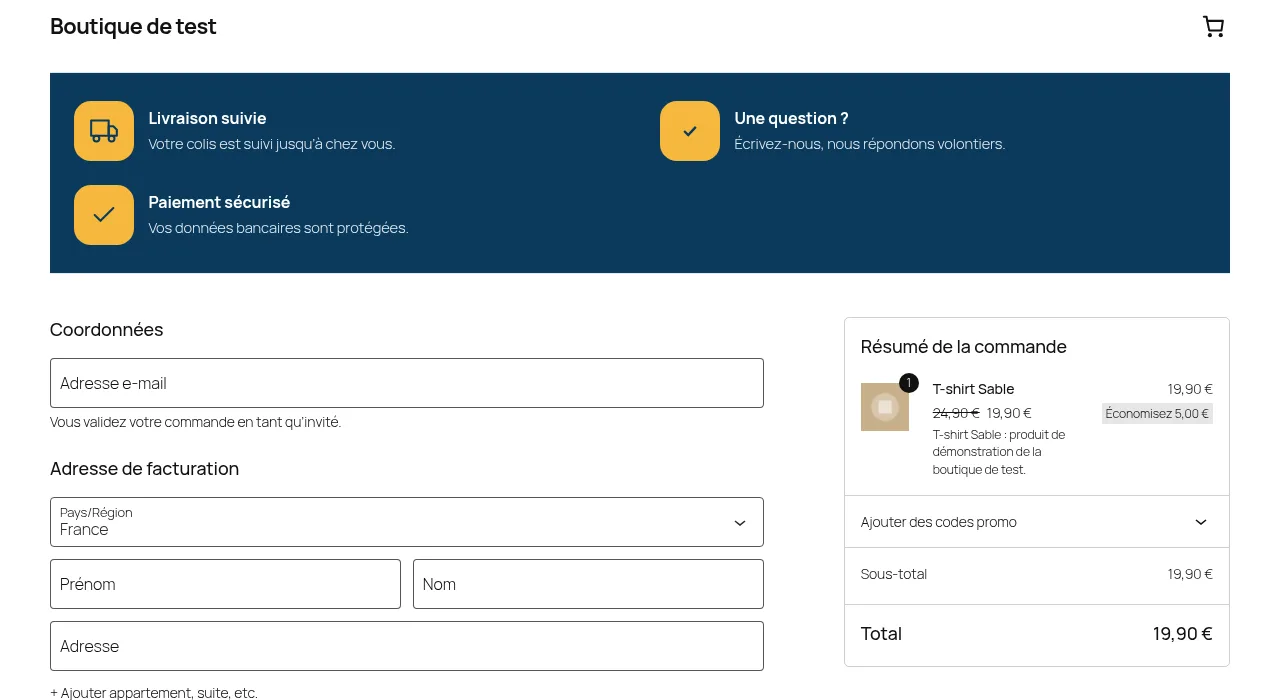
Task: Click the Coordonnées section heading
Action: click(x=106, y=330)
